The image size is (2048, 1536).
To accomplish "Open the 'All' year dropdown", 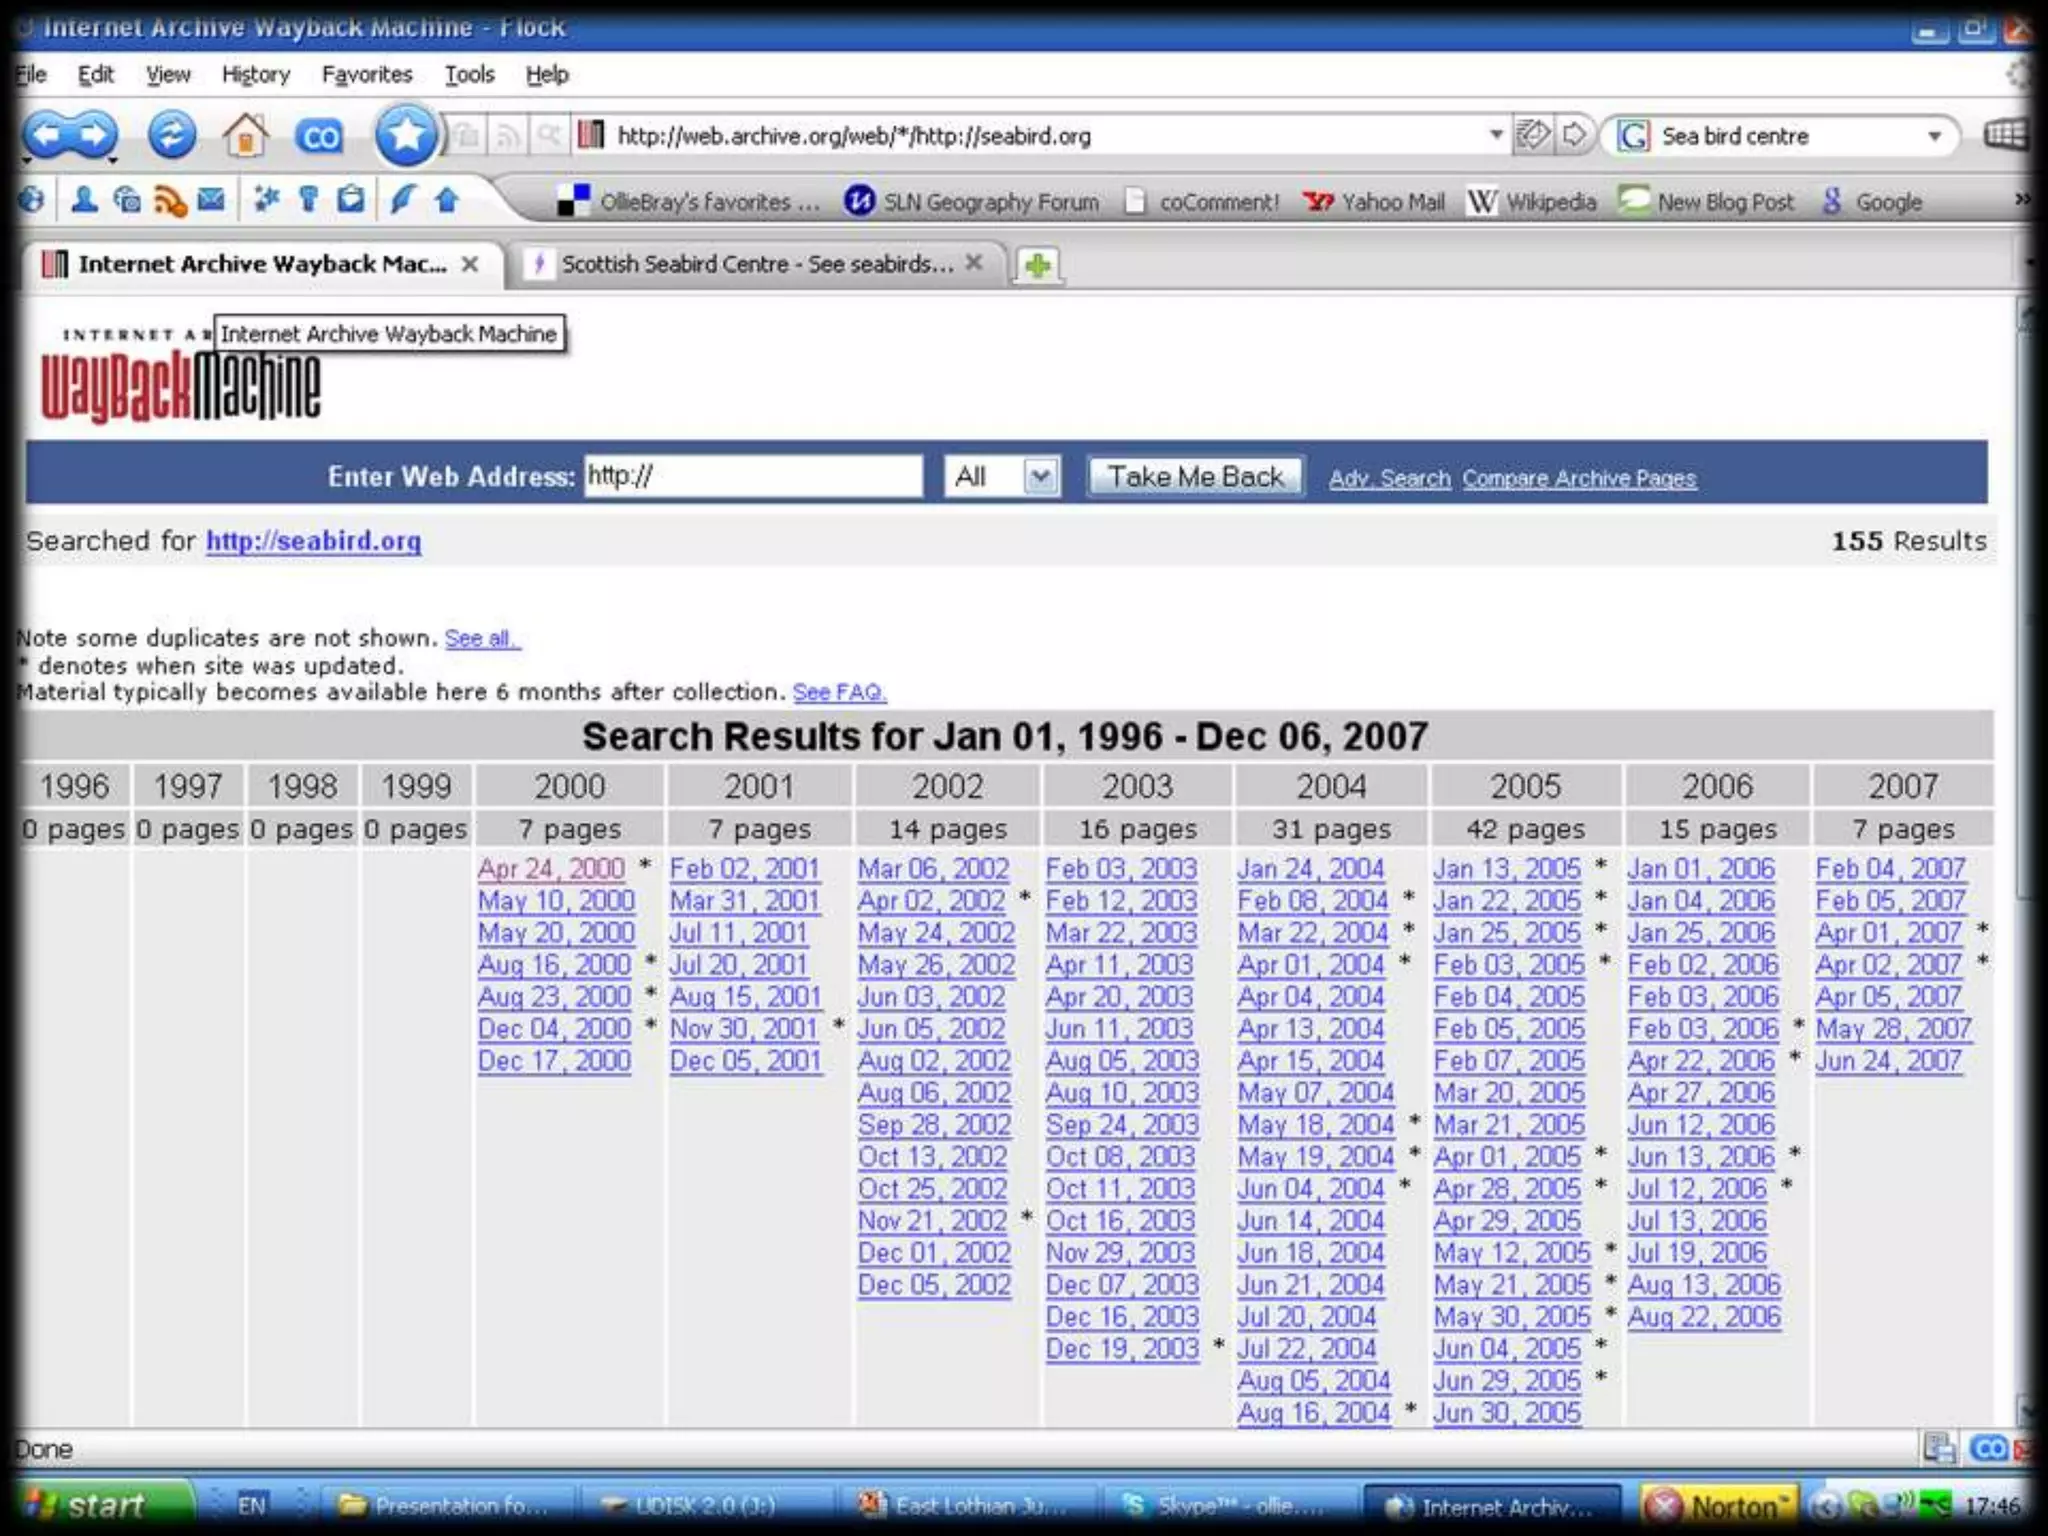I will (1040, 476).
